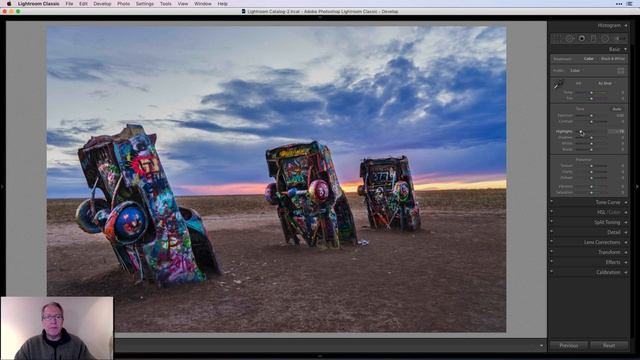Screen dimensions: 640x360
Task: Open the Photo menu
Action: point(123,4)
